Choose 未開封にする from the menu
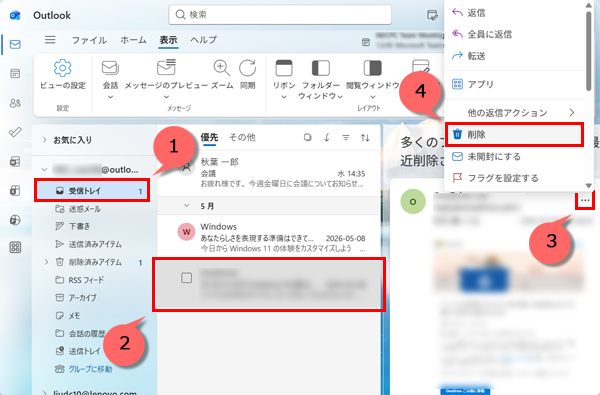The height and width of the screenshot is (395, 600). [x=514, y=157]
